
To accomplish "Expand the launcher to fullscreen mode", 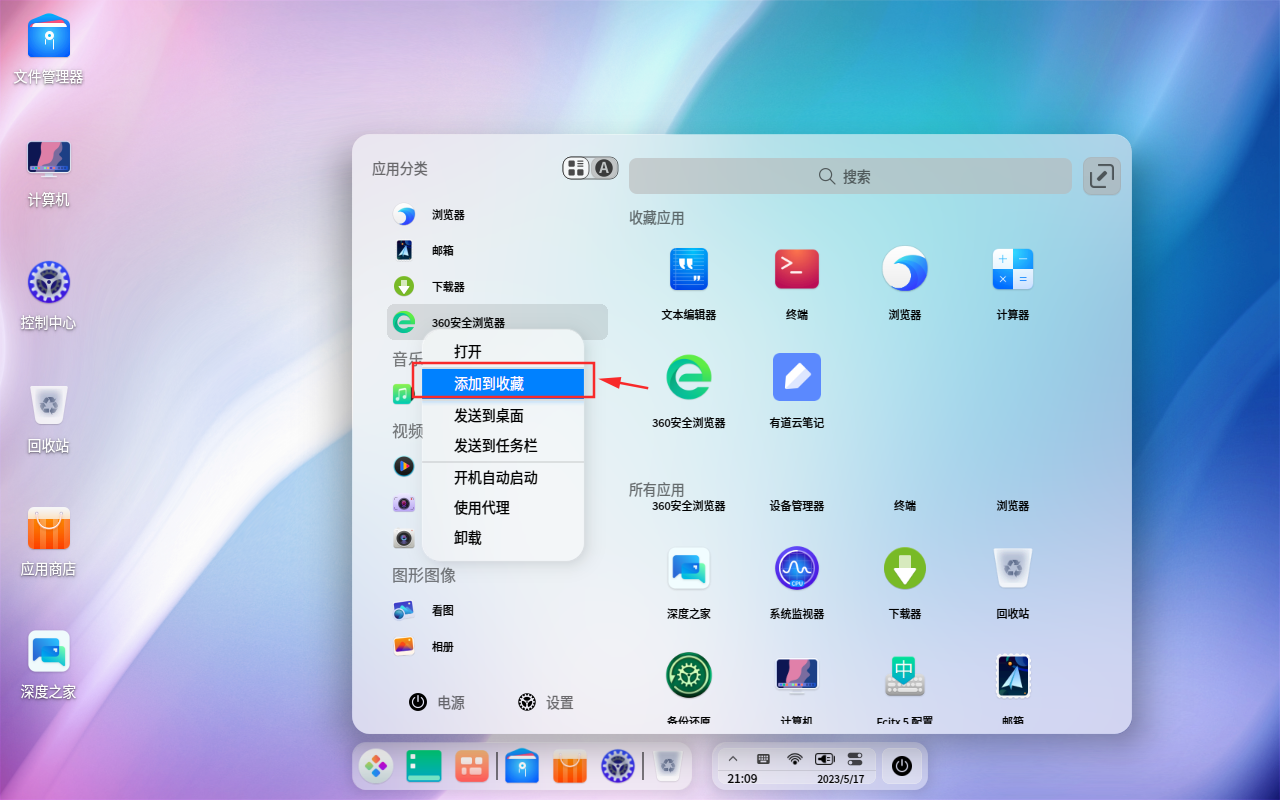I will click(x=1101, y=176).
